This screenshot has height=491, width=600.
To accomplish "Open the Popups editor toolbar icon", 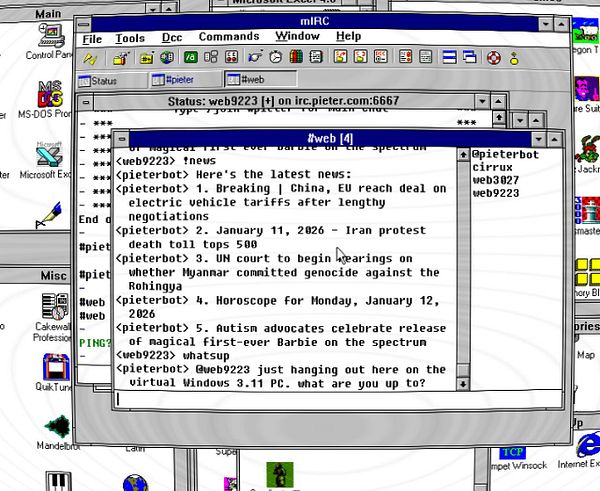I will pyautogui.click(x=210, y=57).
